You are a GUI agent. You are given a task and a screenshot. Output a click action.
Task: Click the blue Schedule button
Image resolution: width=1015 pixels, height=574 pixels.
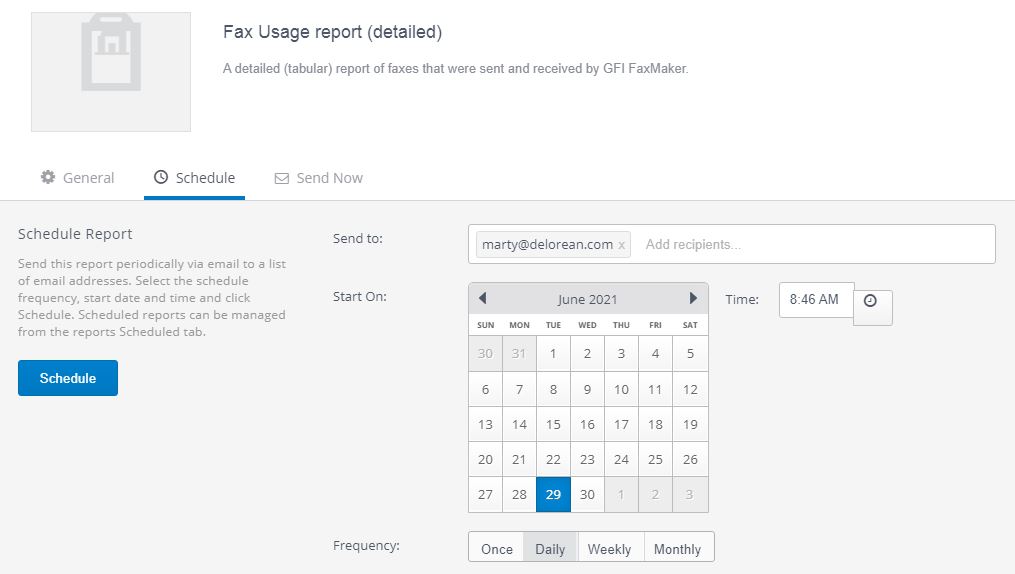coord(68,378)
